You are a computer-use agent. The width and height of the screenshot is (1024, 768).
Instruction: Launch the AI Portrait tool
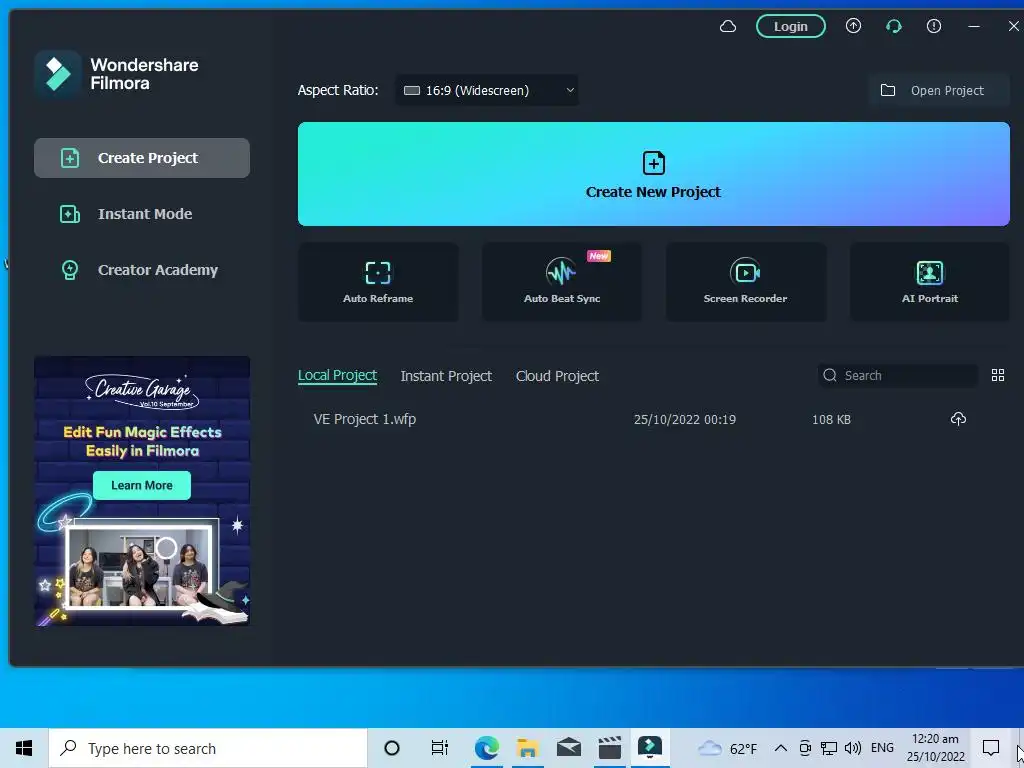coord(929,282)
